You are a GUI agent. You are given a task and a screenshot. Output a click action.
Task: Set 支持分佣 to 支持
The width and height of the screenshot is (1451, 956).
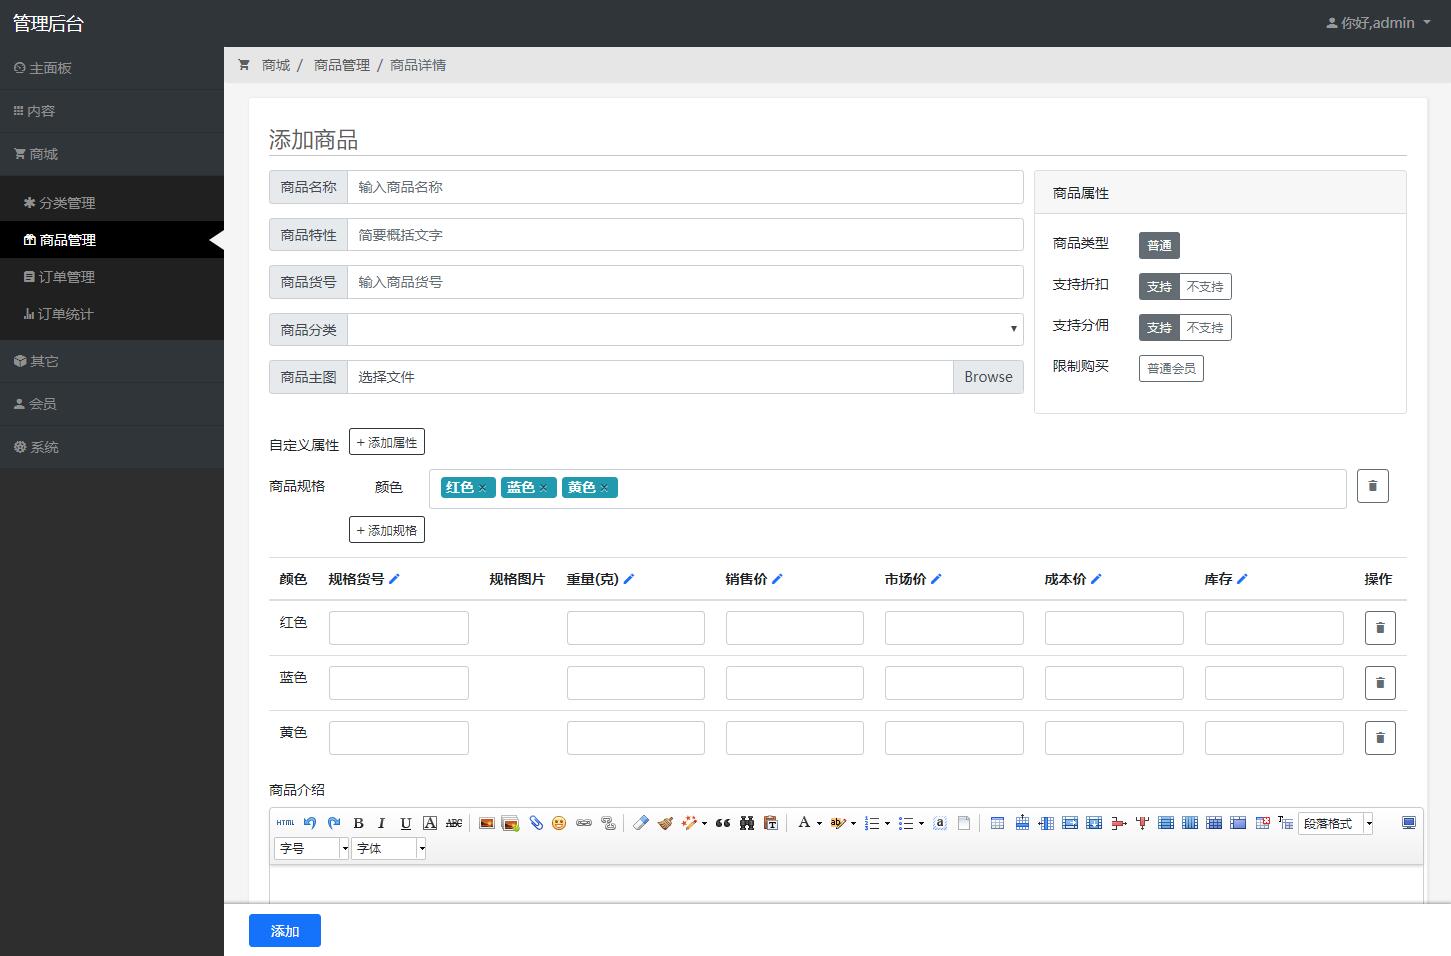(1159, 327)
